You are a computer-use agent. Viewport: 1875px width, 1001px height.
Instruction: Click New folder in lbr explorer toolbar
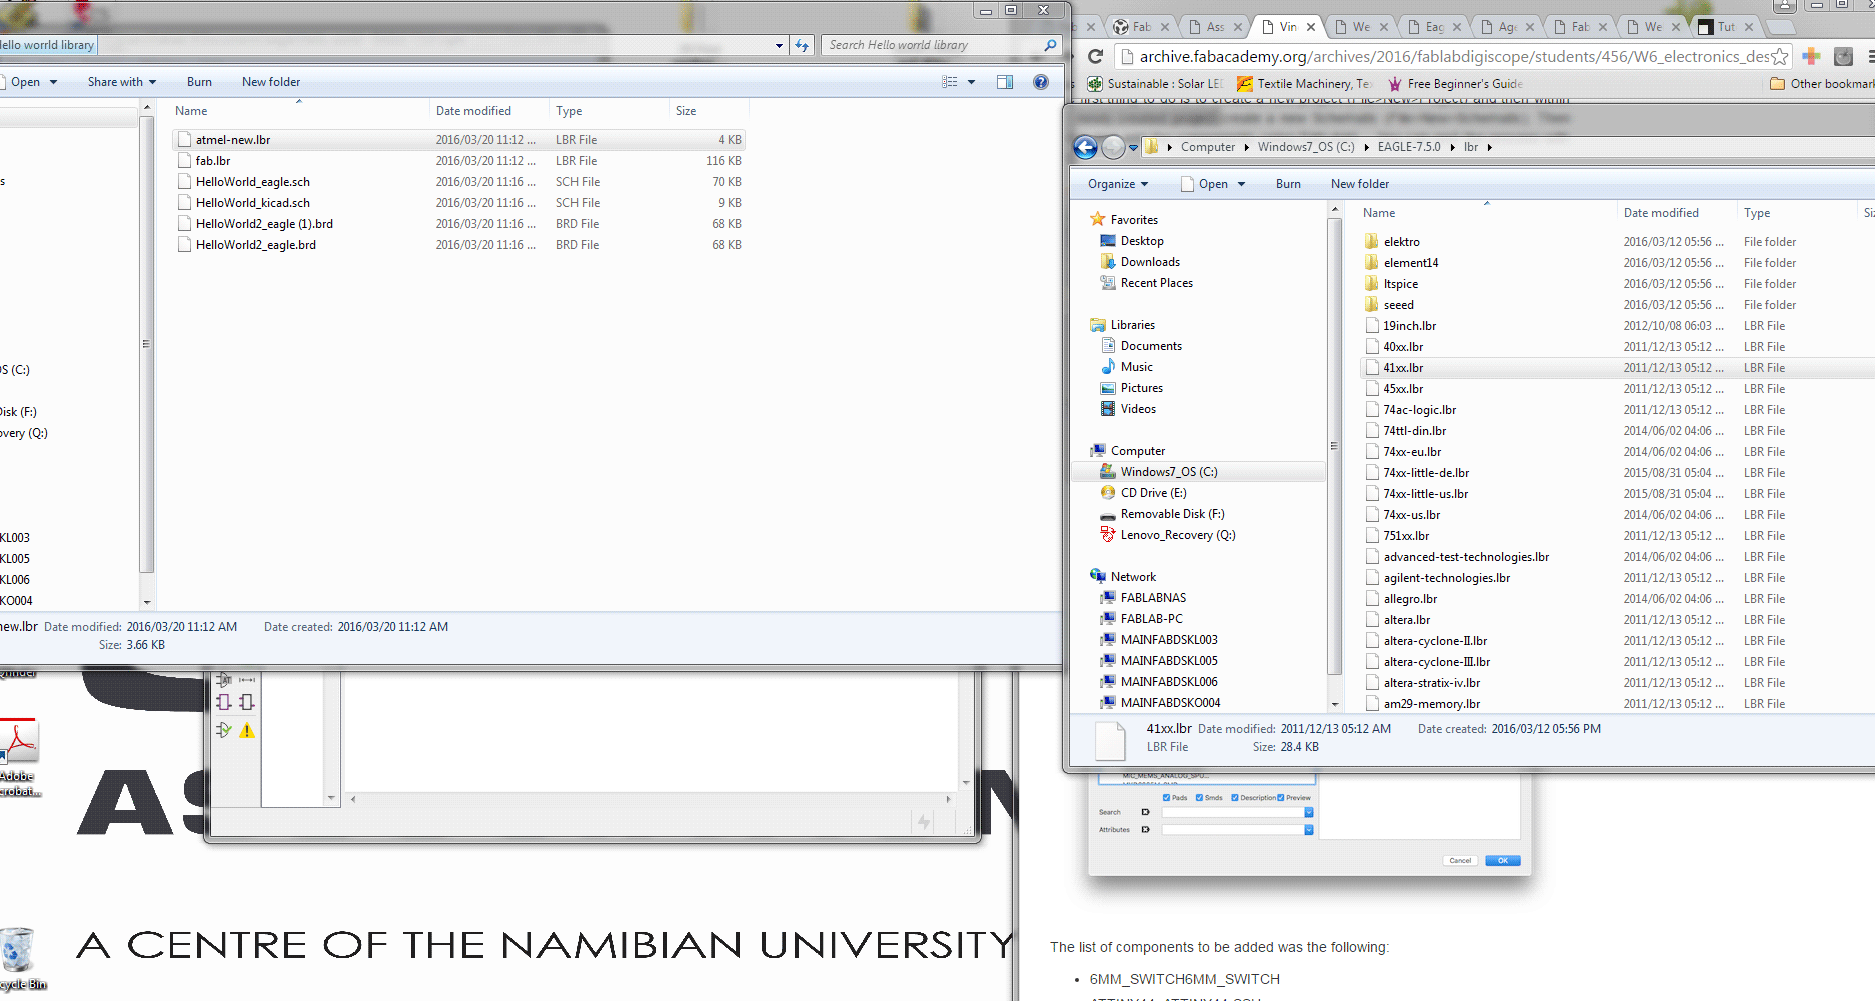click(x=1360, y=184)
